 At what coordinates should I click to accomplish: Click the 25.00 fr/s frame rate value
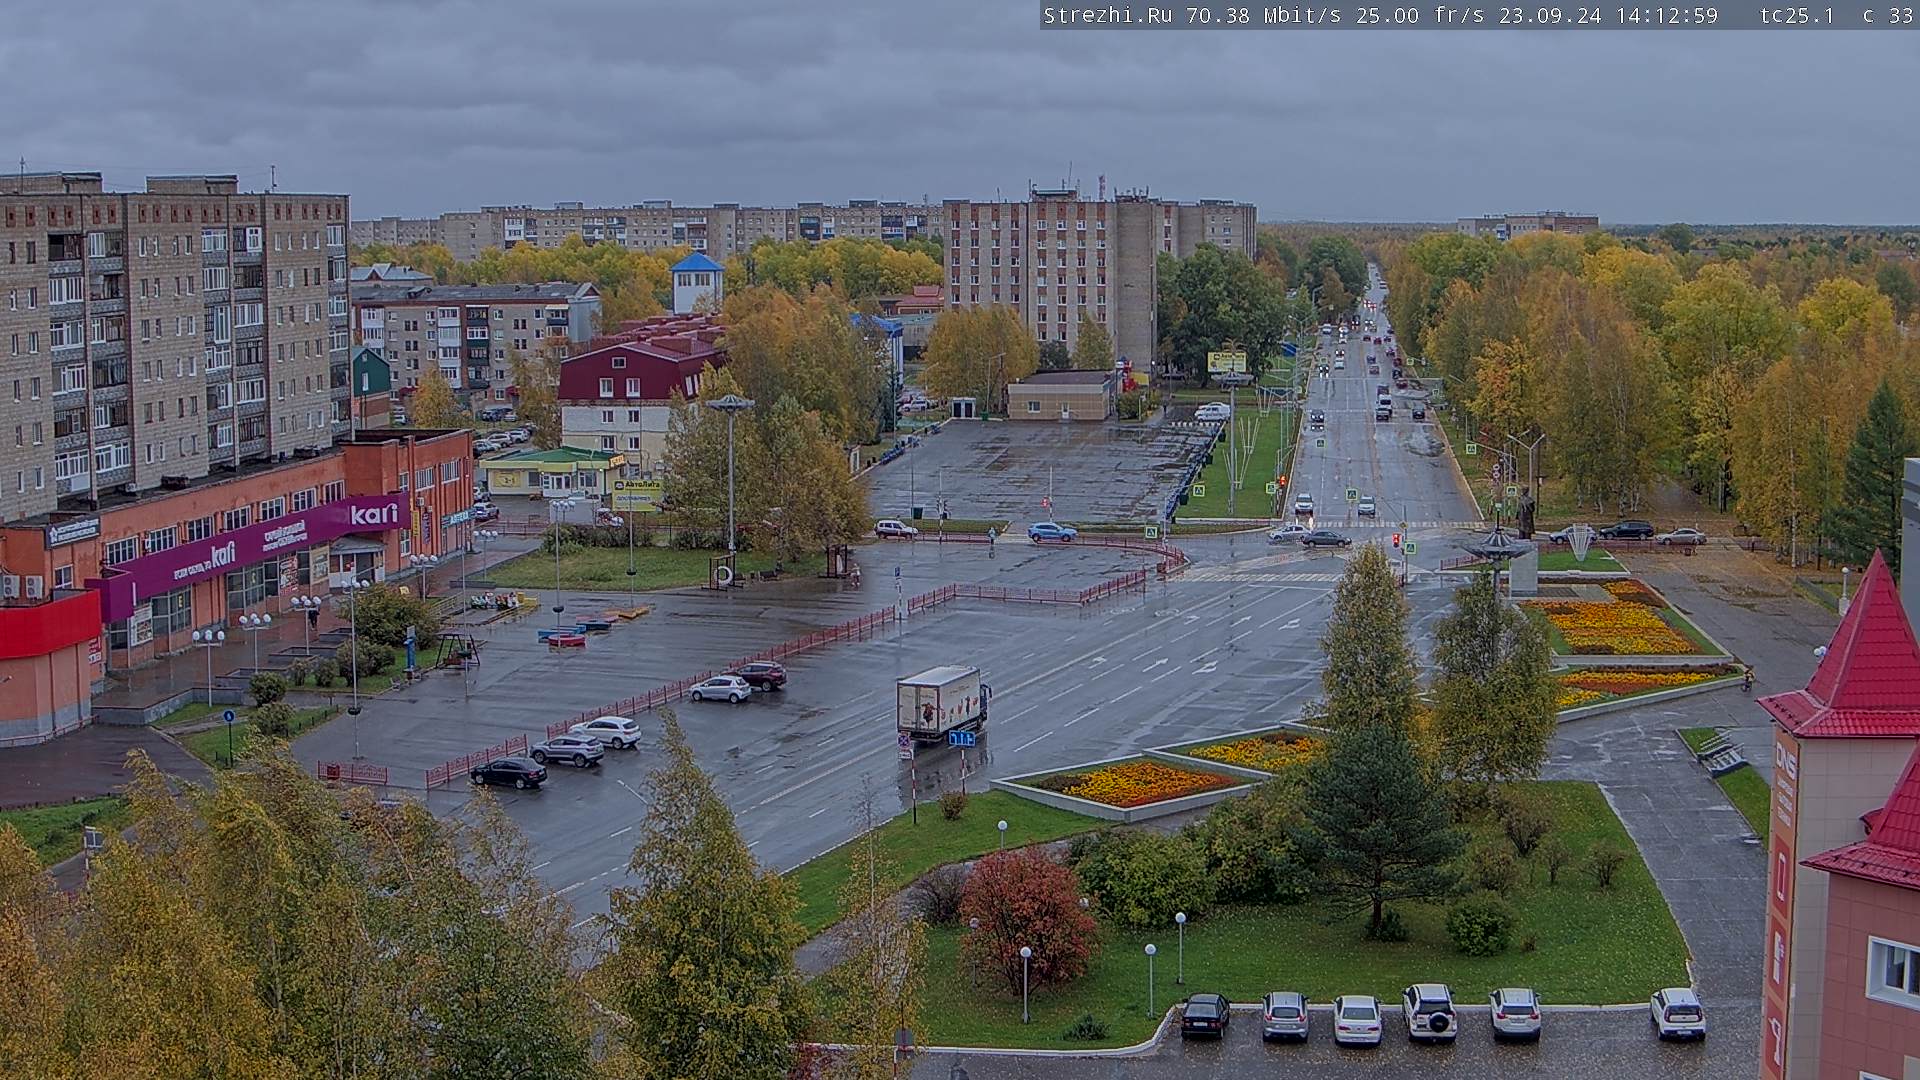pyautogui.click(x=1420, y=15)
